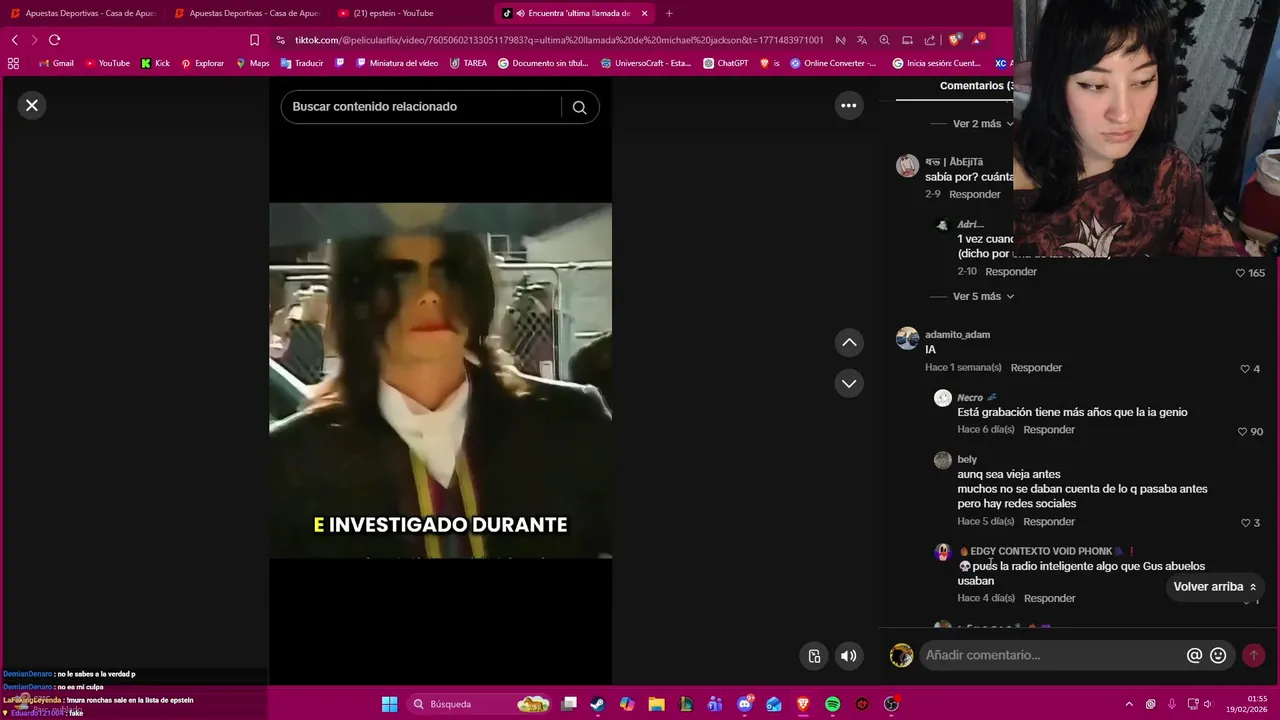Bookmark this page icon
Image resolution: width=1280 pixels, height=720 pixels.
(254, 40)
